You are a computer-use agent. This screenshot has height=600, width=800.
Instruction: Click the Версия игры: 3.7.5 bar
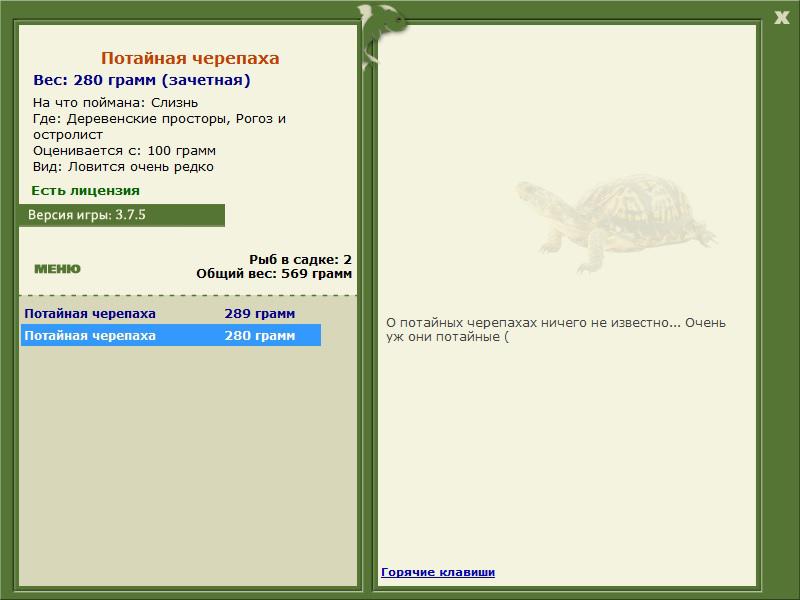coord(121,215)
